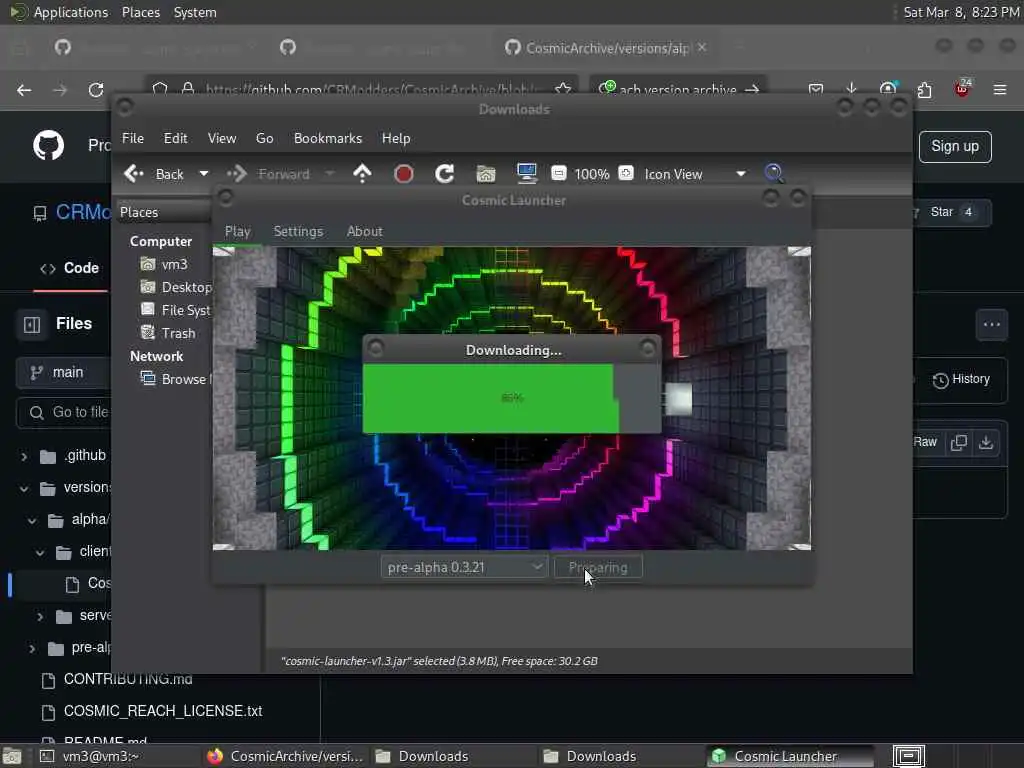Click GitHub logo on the page
Viewport: 1024px width, 768px height.
[49, 145]
